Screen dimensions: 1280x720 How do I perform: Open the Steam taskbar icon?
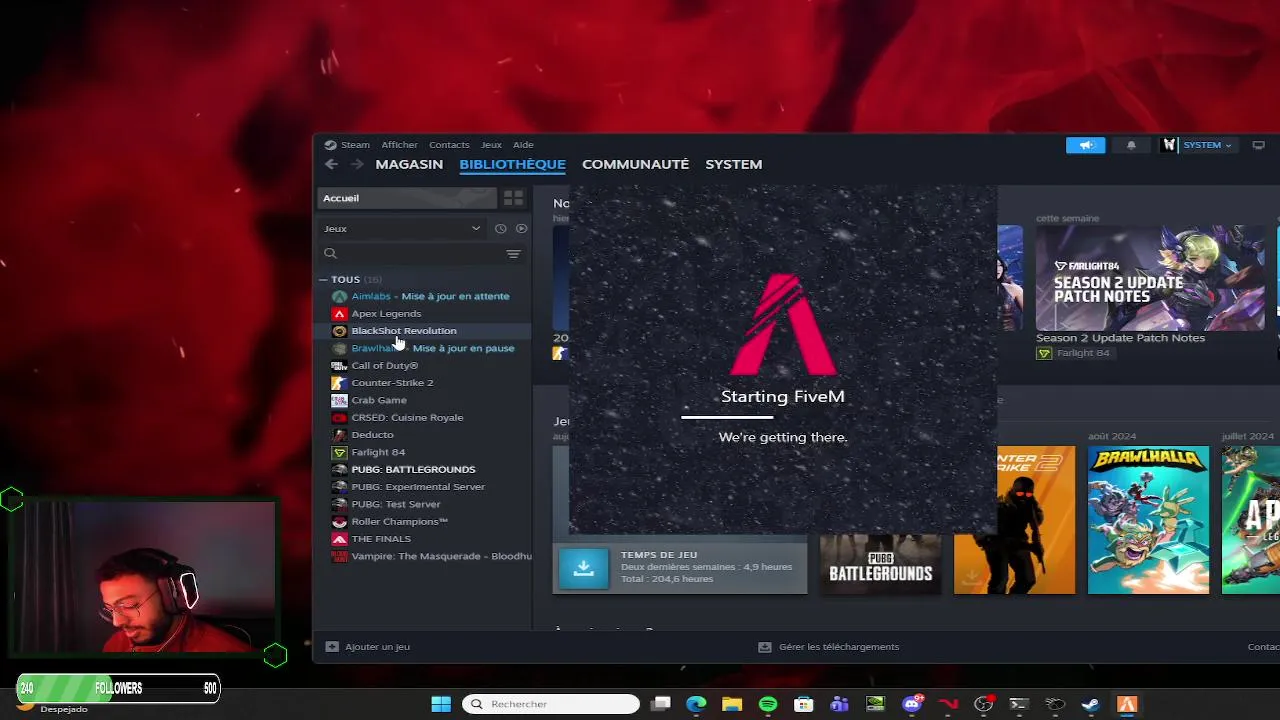point(1090,704)
